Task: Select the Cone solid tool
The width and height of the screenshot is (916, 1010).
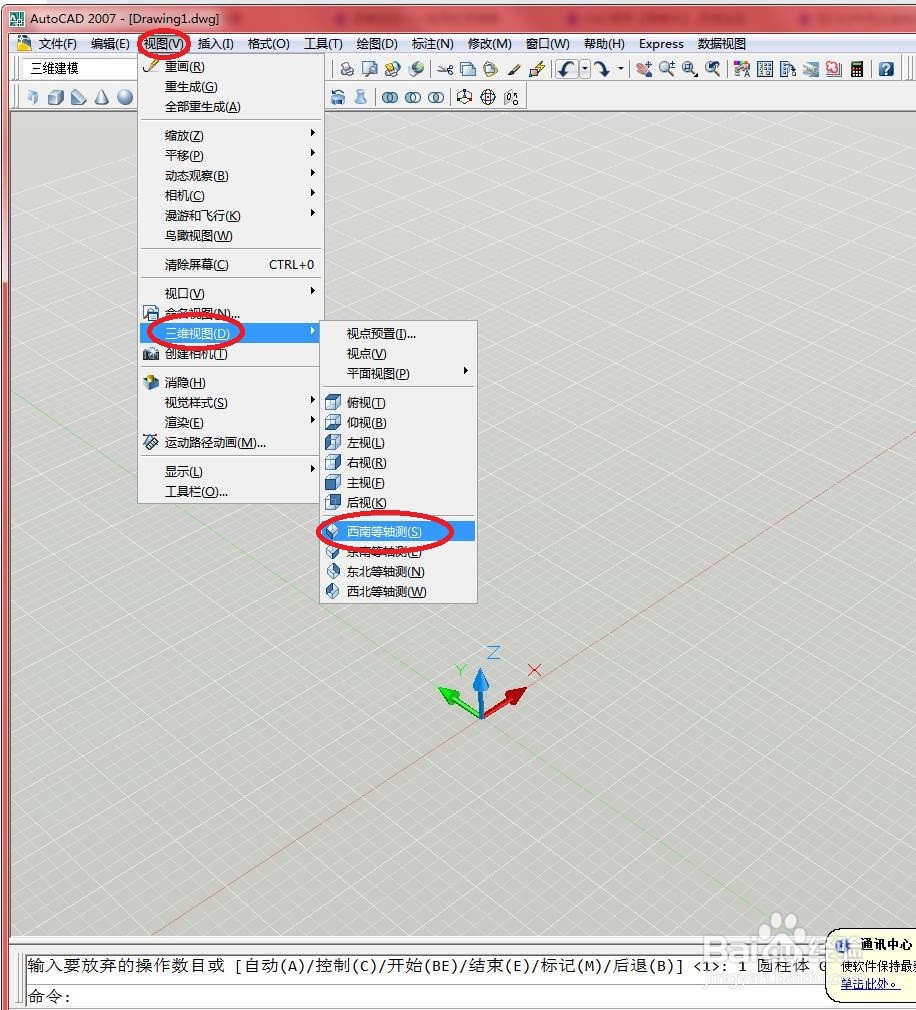Action: tap(102, 97)
